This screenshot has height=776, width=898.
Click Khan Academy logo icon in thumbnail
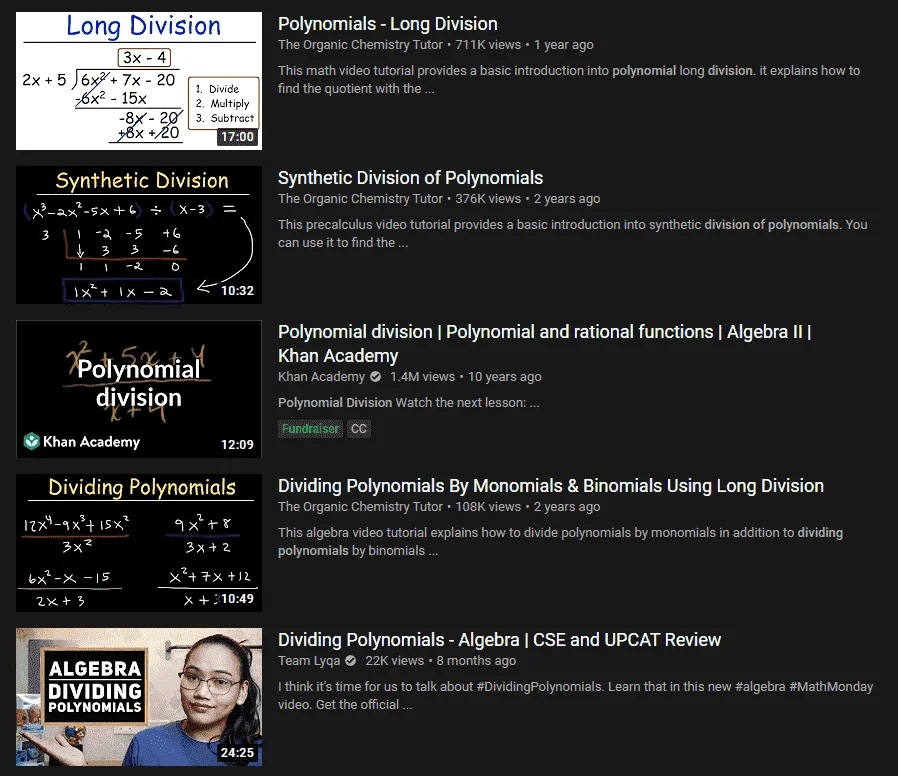31,442
